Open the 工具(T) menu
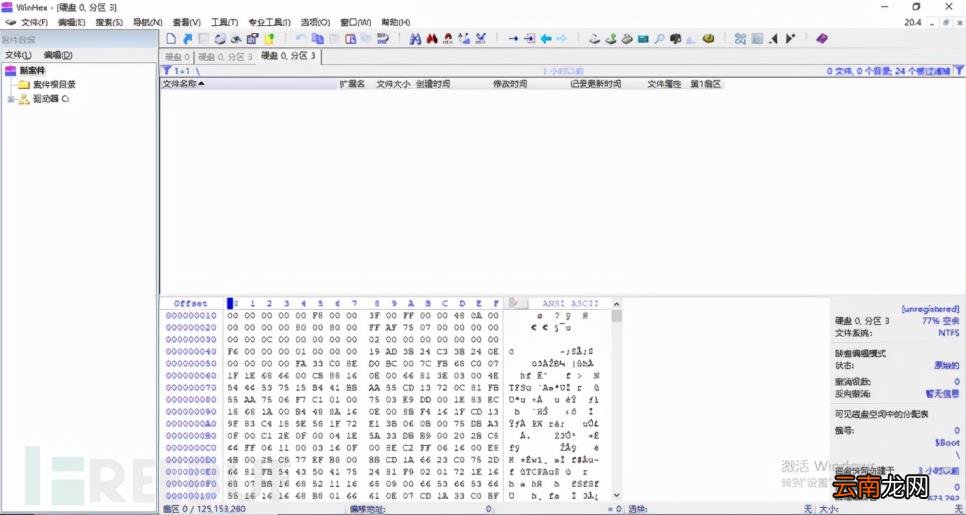The image size is (966, 515). pos(224,22)
